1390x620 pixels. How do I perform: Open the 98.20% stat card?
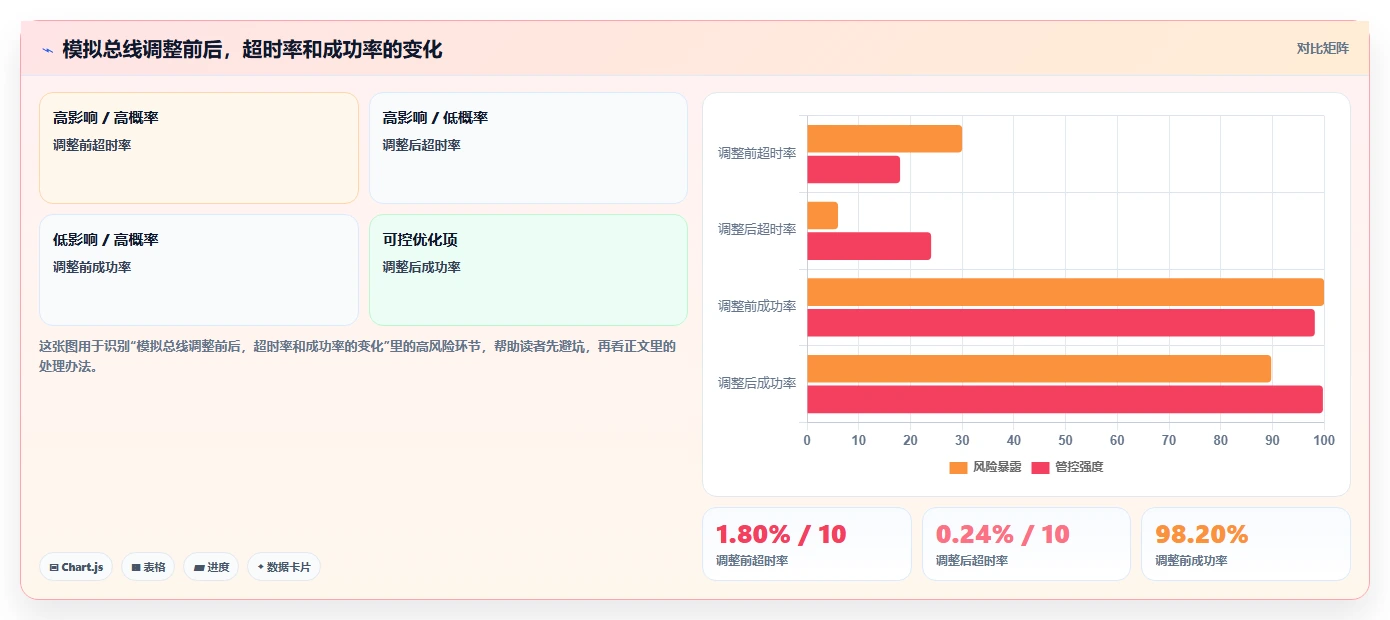click(1246, 544)
